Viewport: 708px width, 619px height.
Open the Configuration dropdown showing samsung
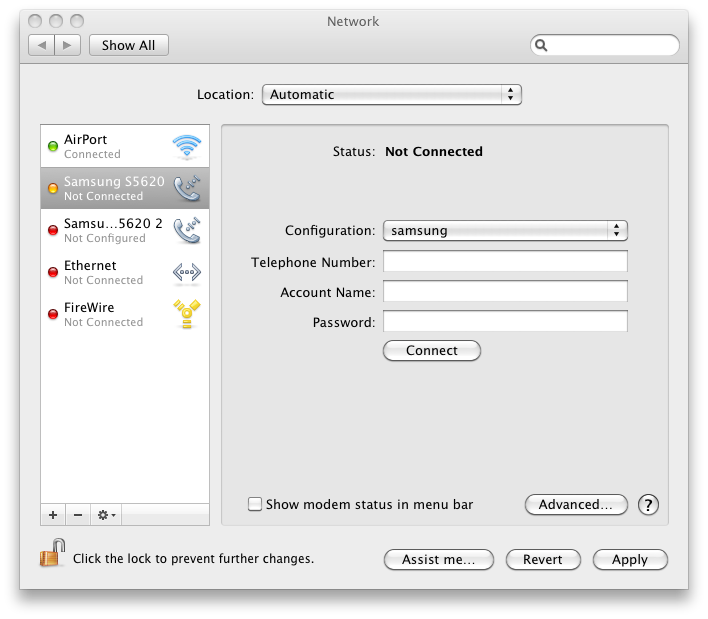click(x=505, y=230)
